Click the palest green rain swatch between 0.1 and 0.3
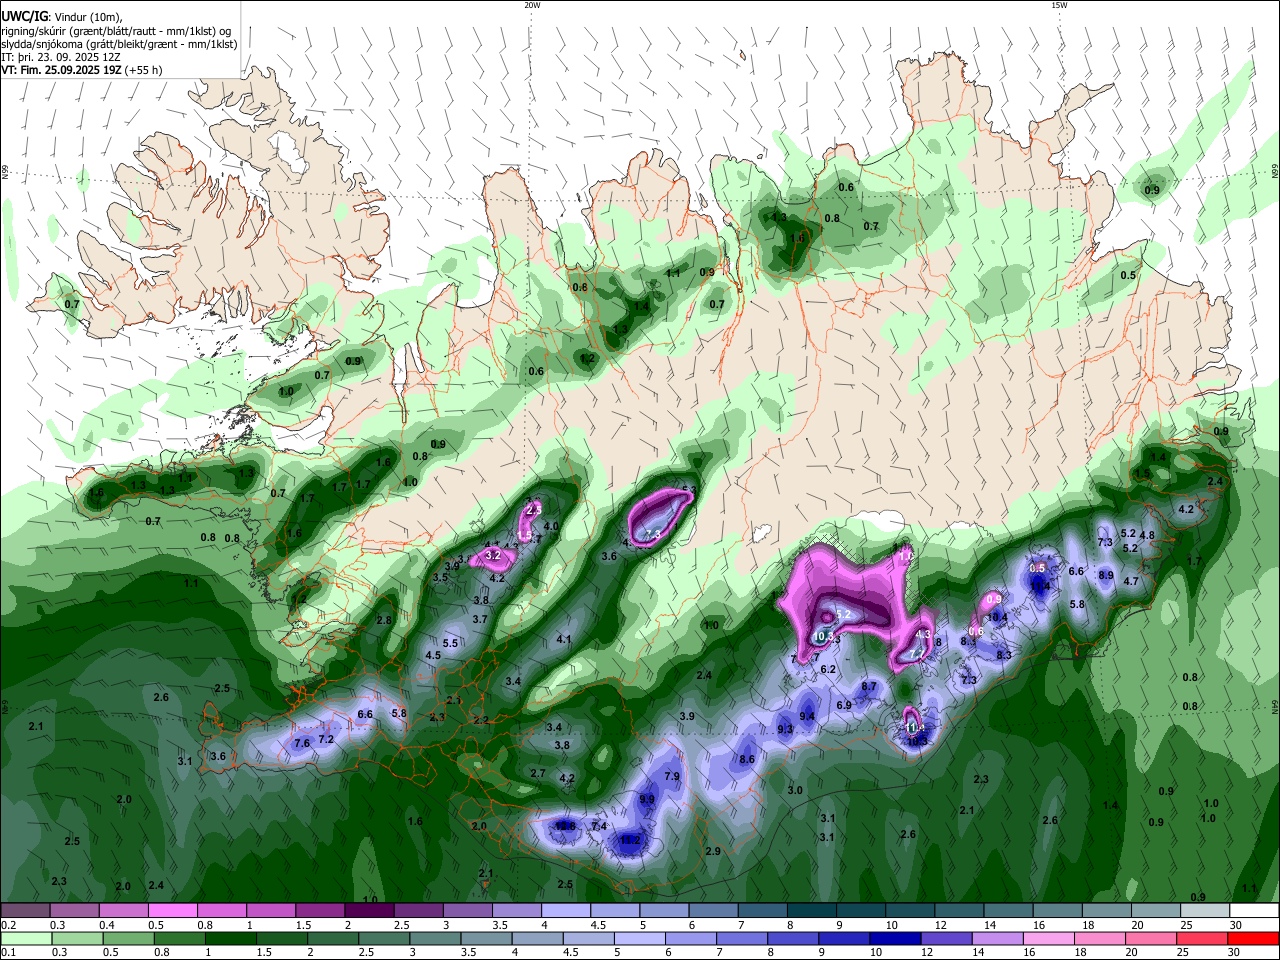 click(x=25, y=938)
